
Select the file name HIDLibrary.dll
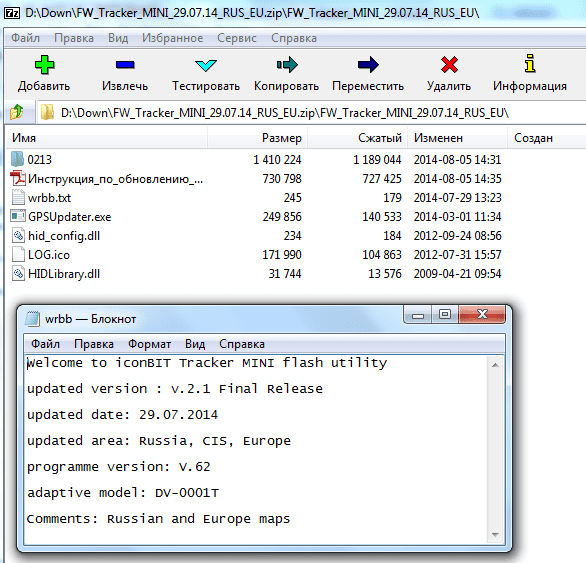click(x=64, y=274)
